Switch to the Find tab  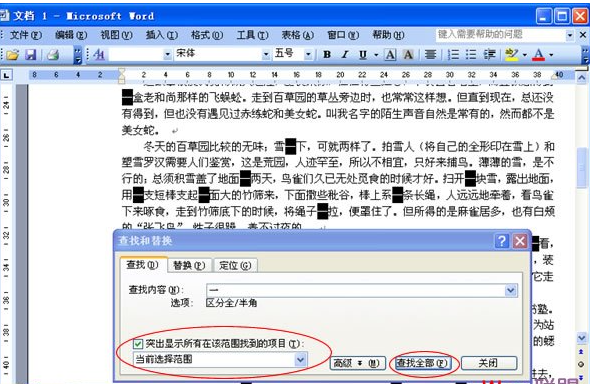[x=143, y=265]
